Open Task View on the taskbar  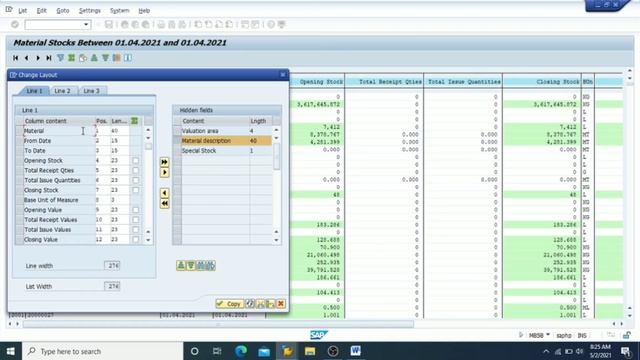[217, 351]
